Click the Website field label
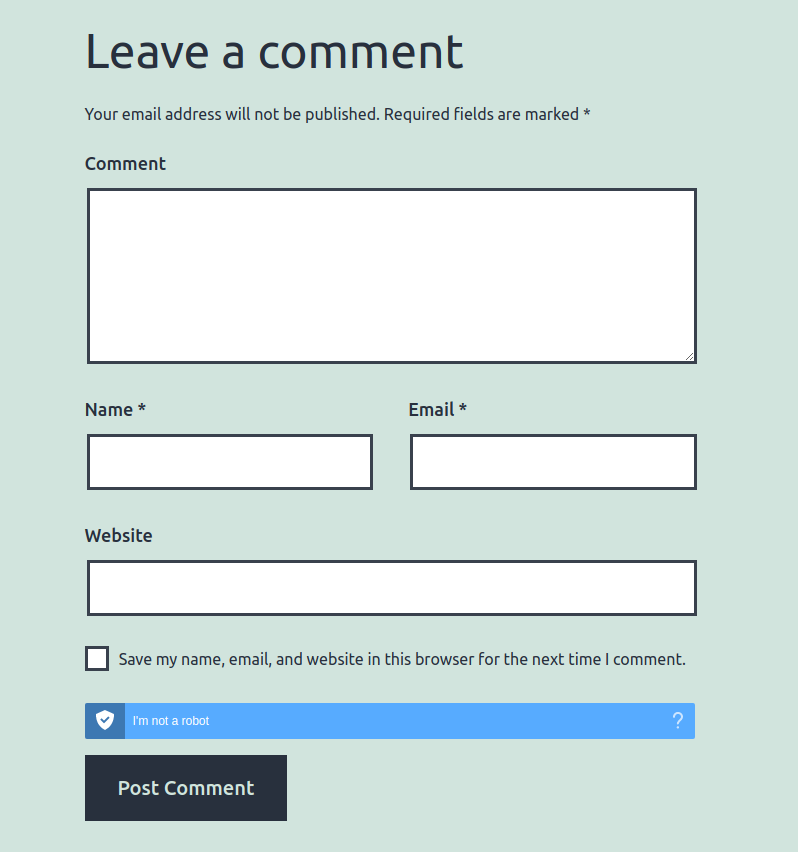Image resolution: width=798 pixels, height=852 pixels. [x=119, y=536]
